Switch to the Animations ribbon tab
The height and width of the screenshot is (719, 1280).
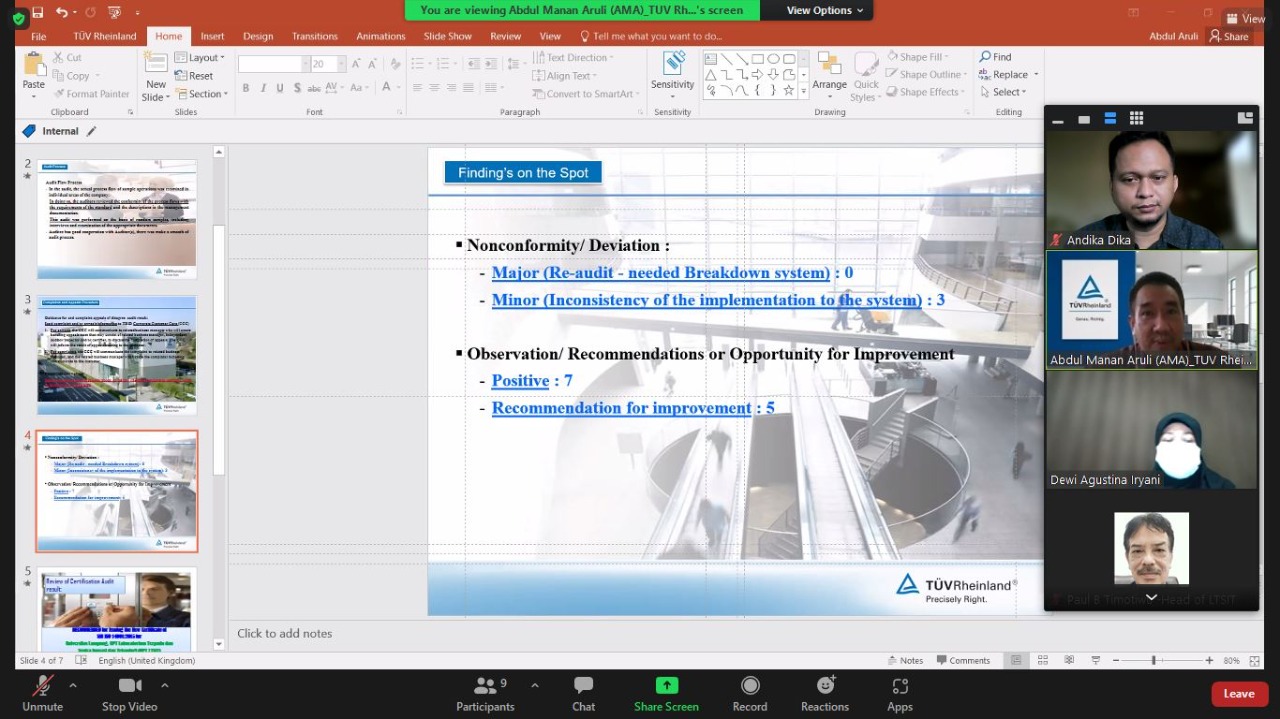tap(381, 36)
